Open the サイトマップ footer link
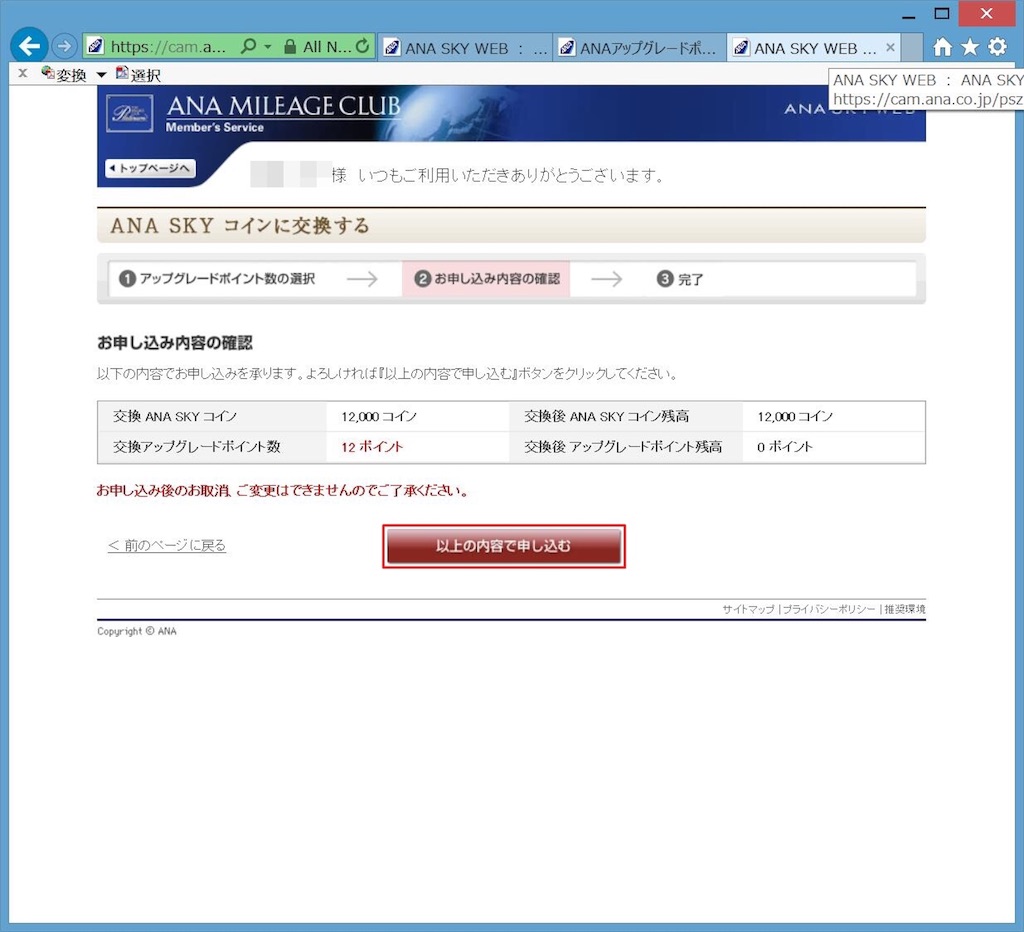This screenshot has height=932, width=1024. tap(748, 609)
